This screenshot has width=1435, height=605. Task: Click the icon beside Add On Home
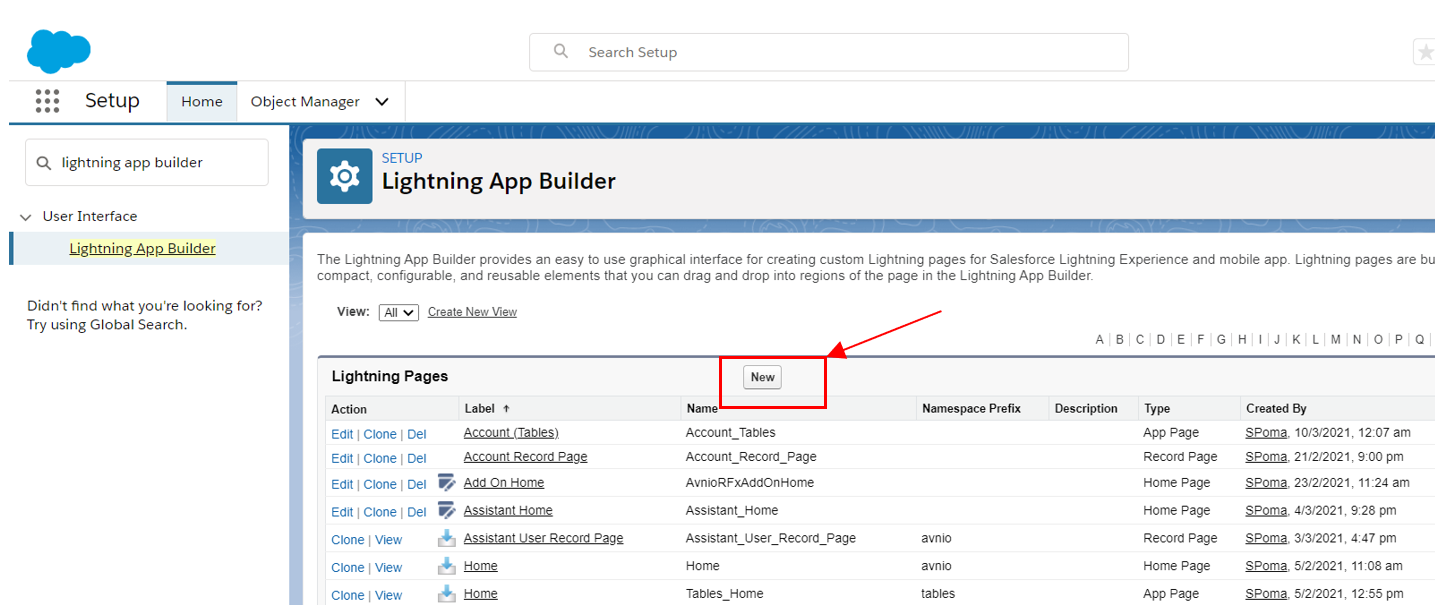point(447,483)
